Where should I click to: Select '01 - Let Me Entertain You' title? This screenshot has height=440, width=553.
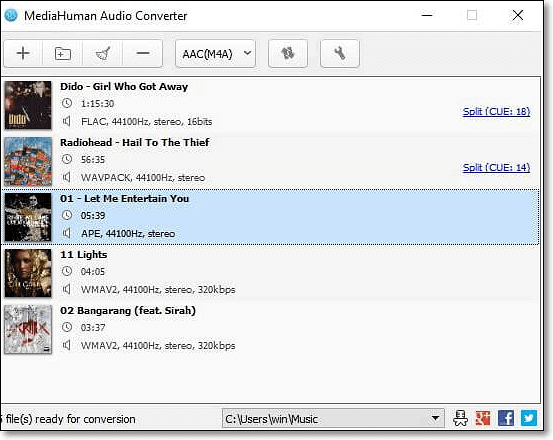(124, 199)
